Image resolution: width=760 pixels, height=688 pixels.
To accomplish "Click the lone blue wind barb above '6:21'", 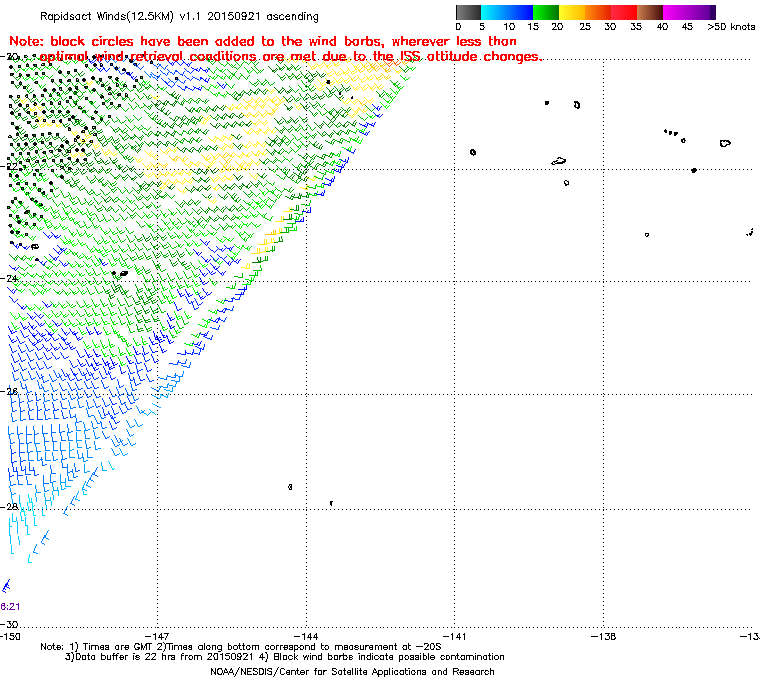I will 6,586.
